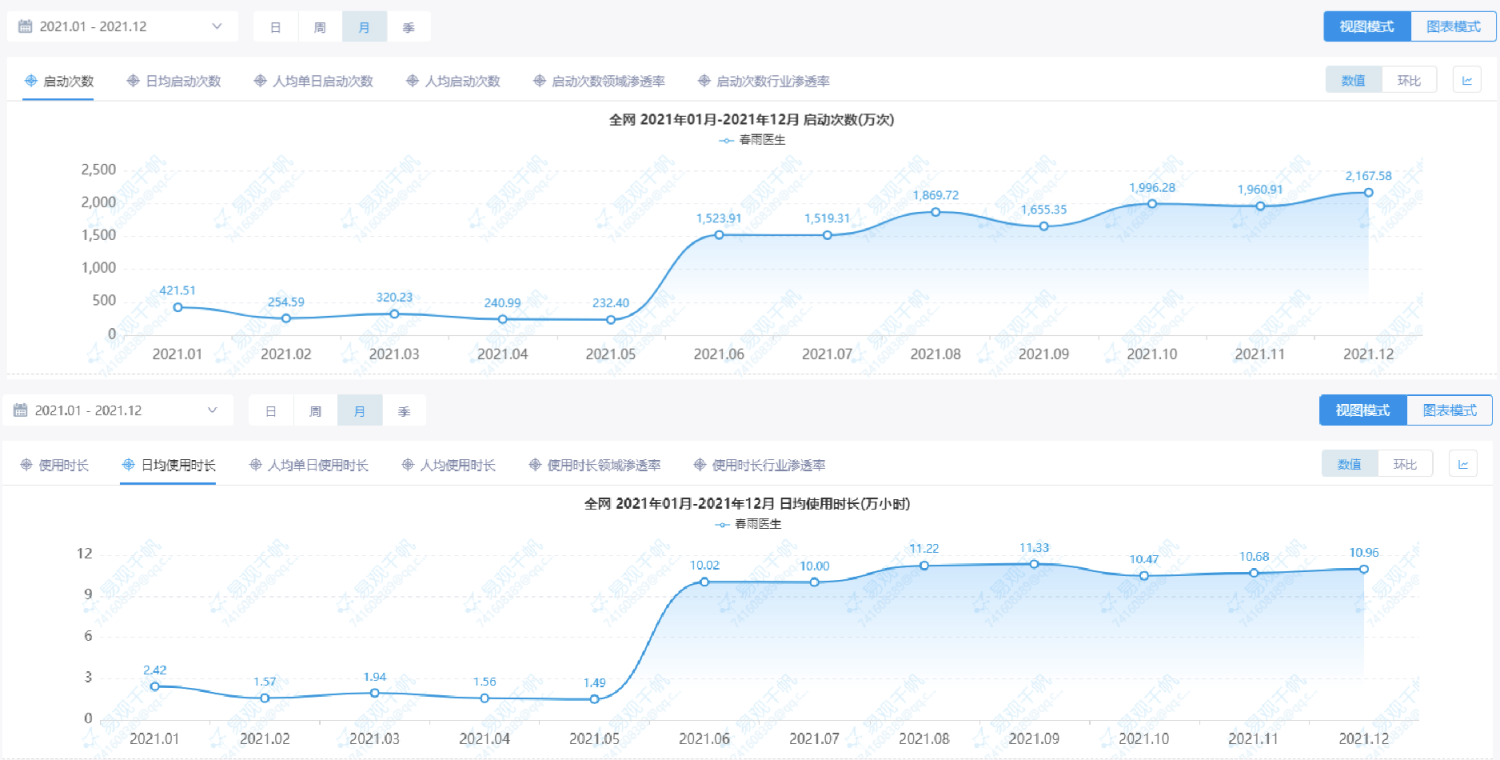The width and height of the screenshot is (1500, 760).
Task: Click 2021.09 data point valued 11.33
Action: [x=1034, y=564]
